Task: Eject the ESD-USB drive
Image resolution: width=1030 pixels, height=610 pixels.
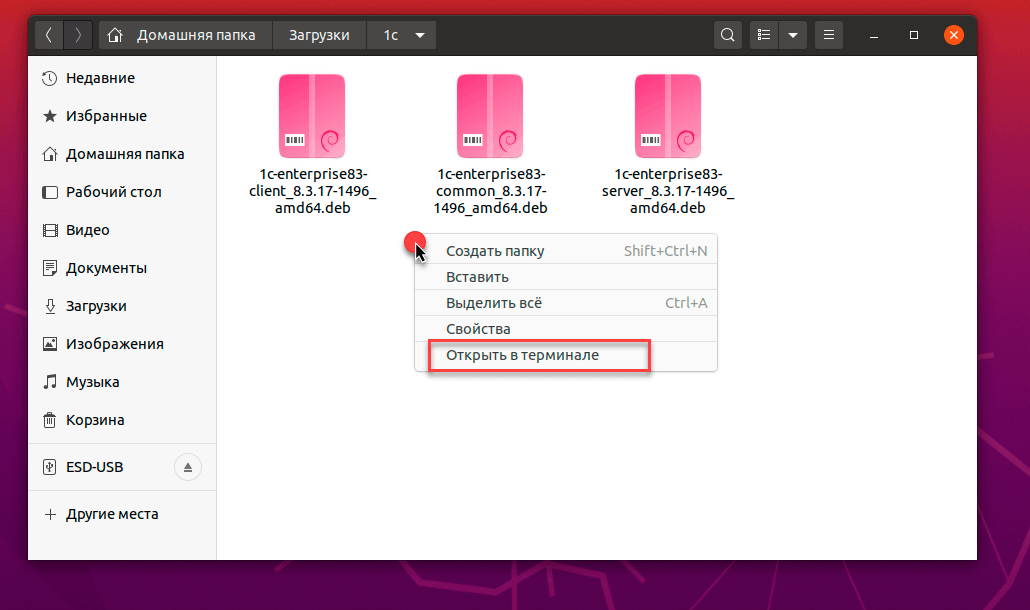Action: [x=188, y=467]
